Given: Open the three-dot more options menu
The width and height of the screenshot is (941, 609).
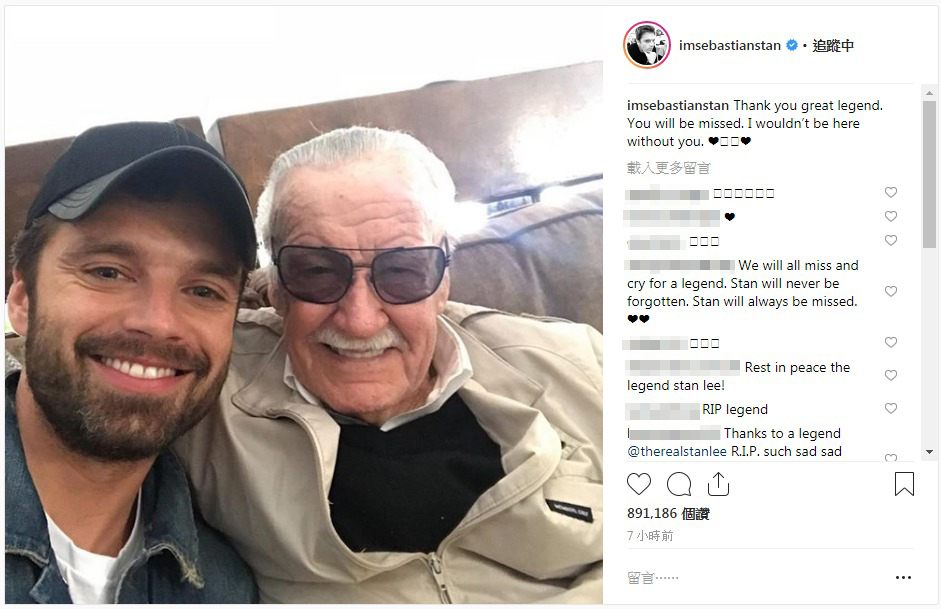Looking at the screenshot, I should [903, 578].
